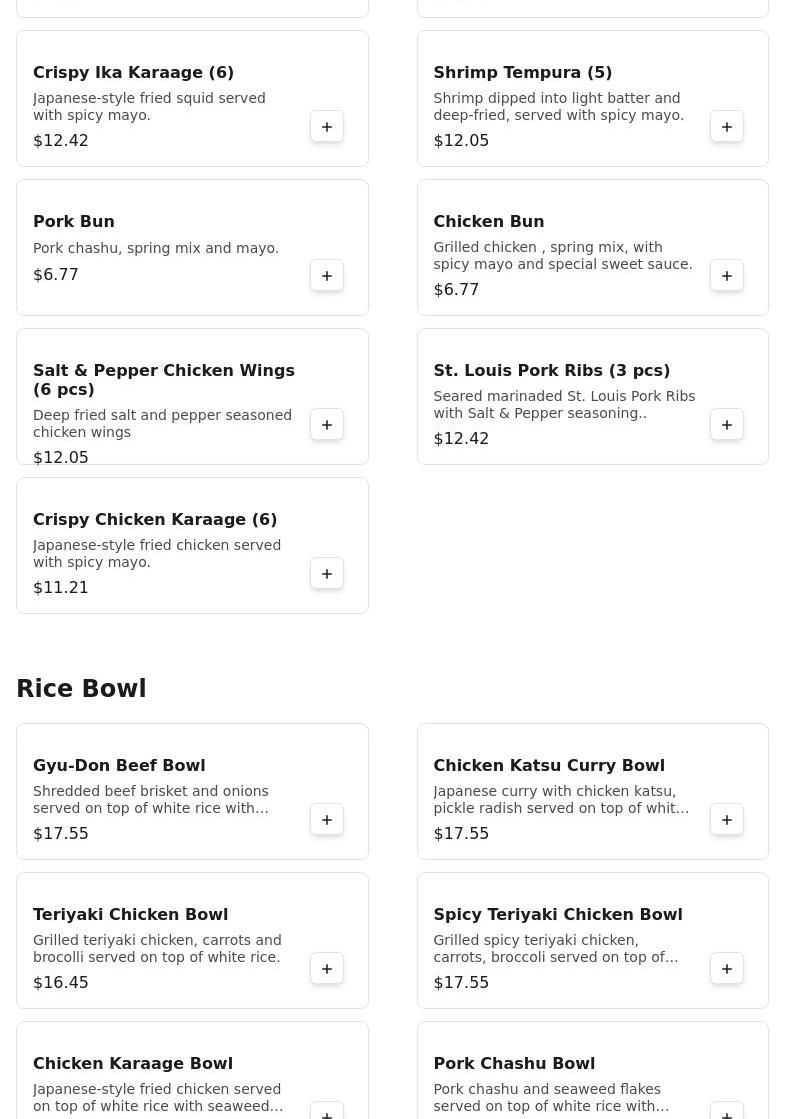
Task: Open Pork Bun item details
Action: (74, 222)
